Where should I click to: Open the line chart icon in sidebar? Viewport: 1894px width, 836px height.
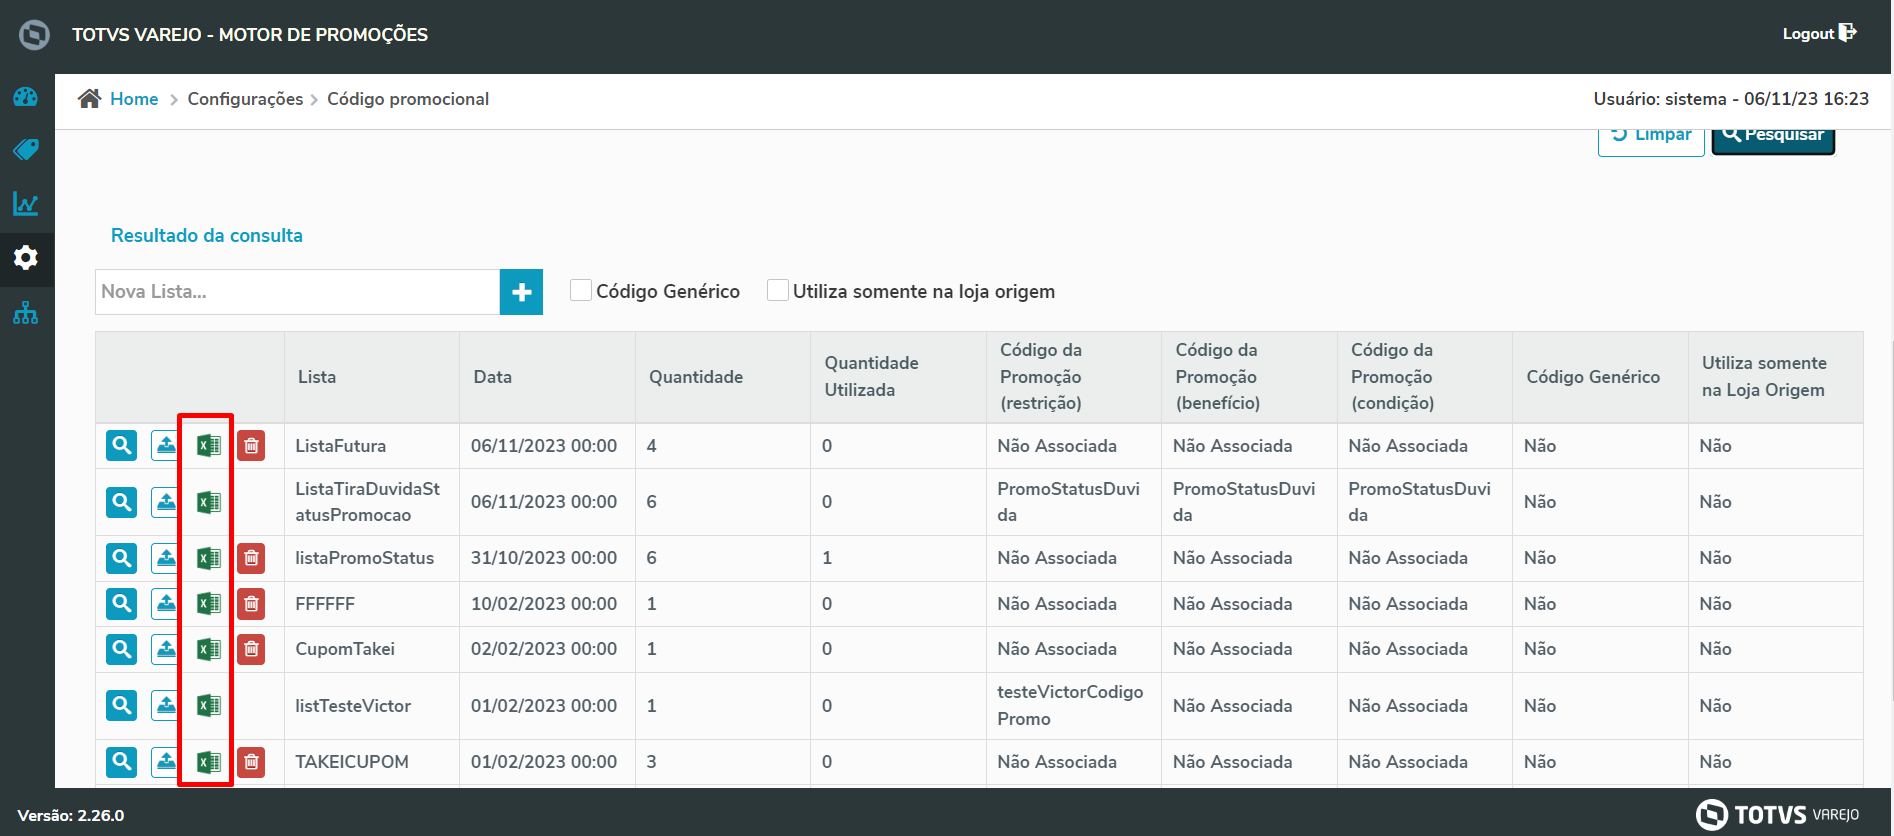26,204
